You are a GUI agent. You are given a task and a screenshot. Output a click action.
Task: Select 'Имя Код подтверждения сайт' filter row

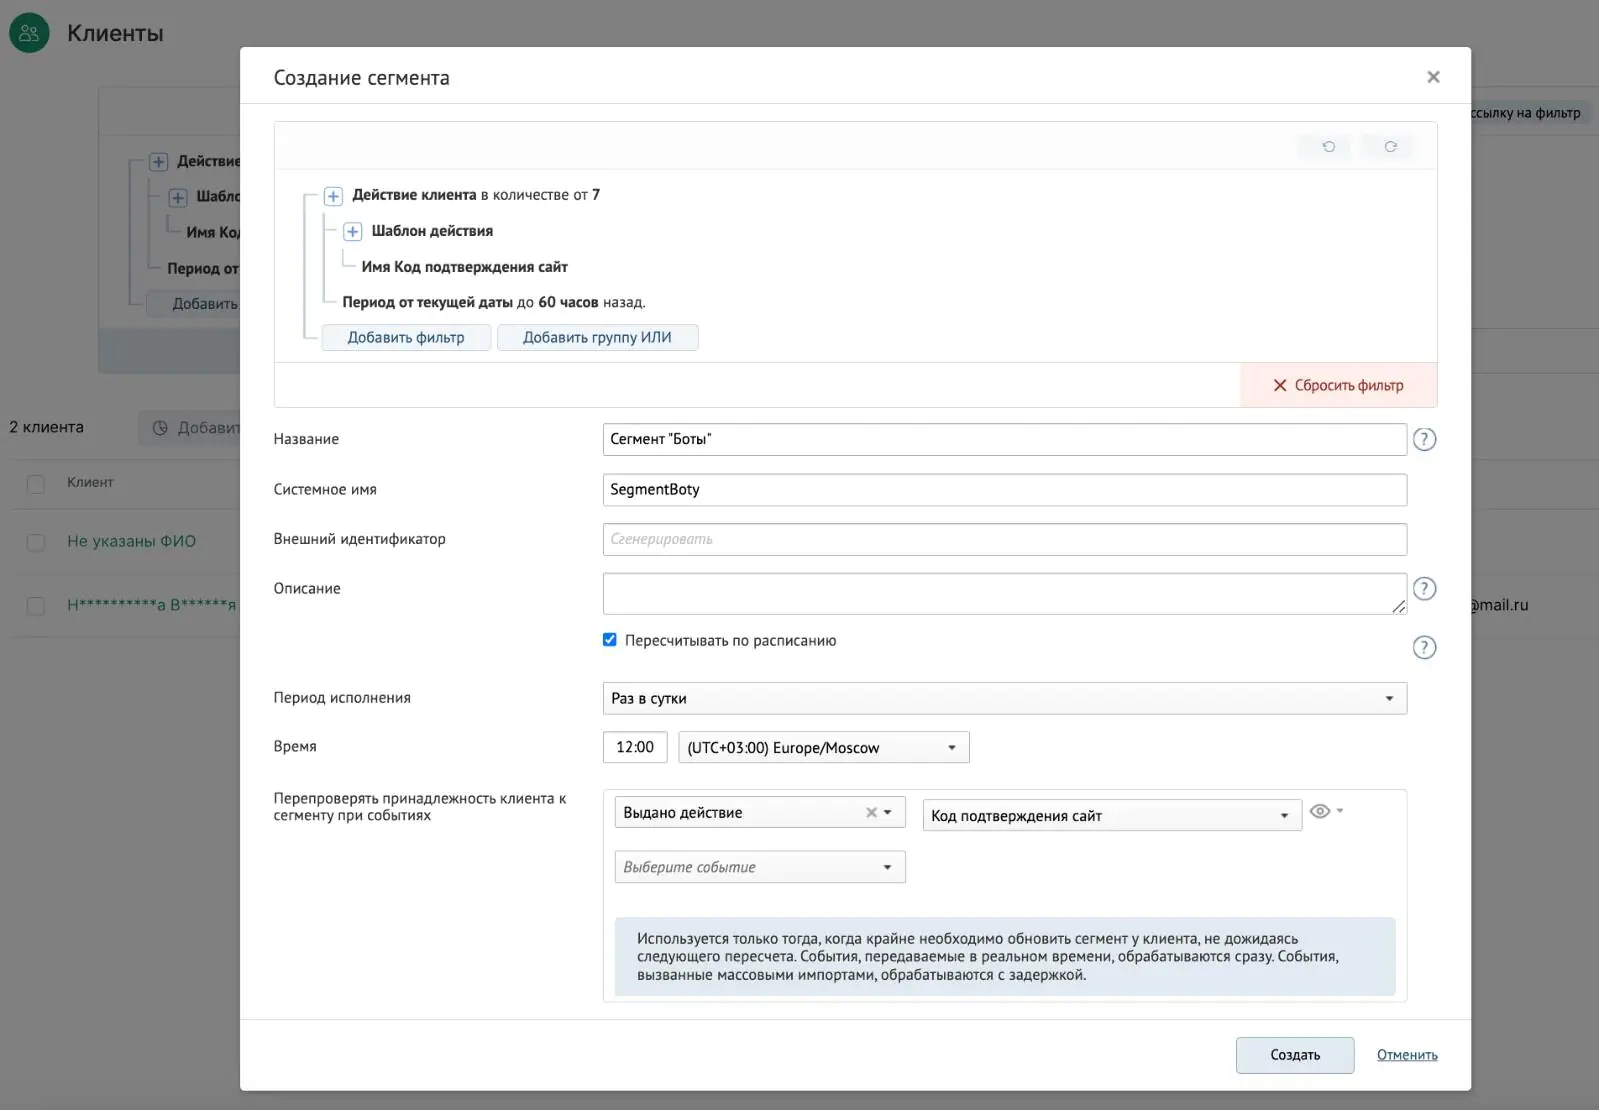coord(464,267)
